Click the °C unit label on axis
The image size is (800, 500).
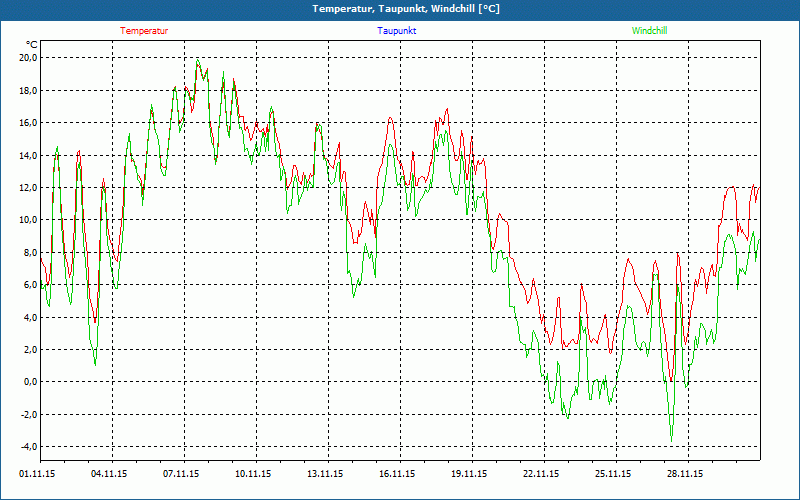(x=32, y=45)
